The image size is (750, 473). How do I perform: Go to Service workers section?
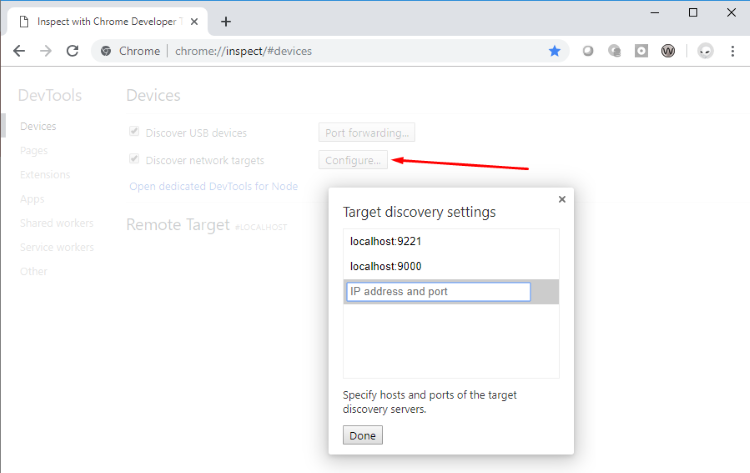[x=56, y=247]
